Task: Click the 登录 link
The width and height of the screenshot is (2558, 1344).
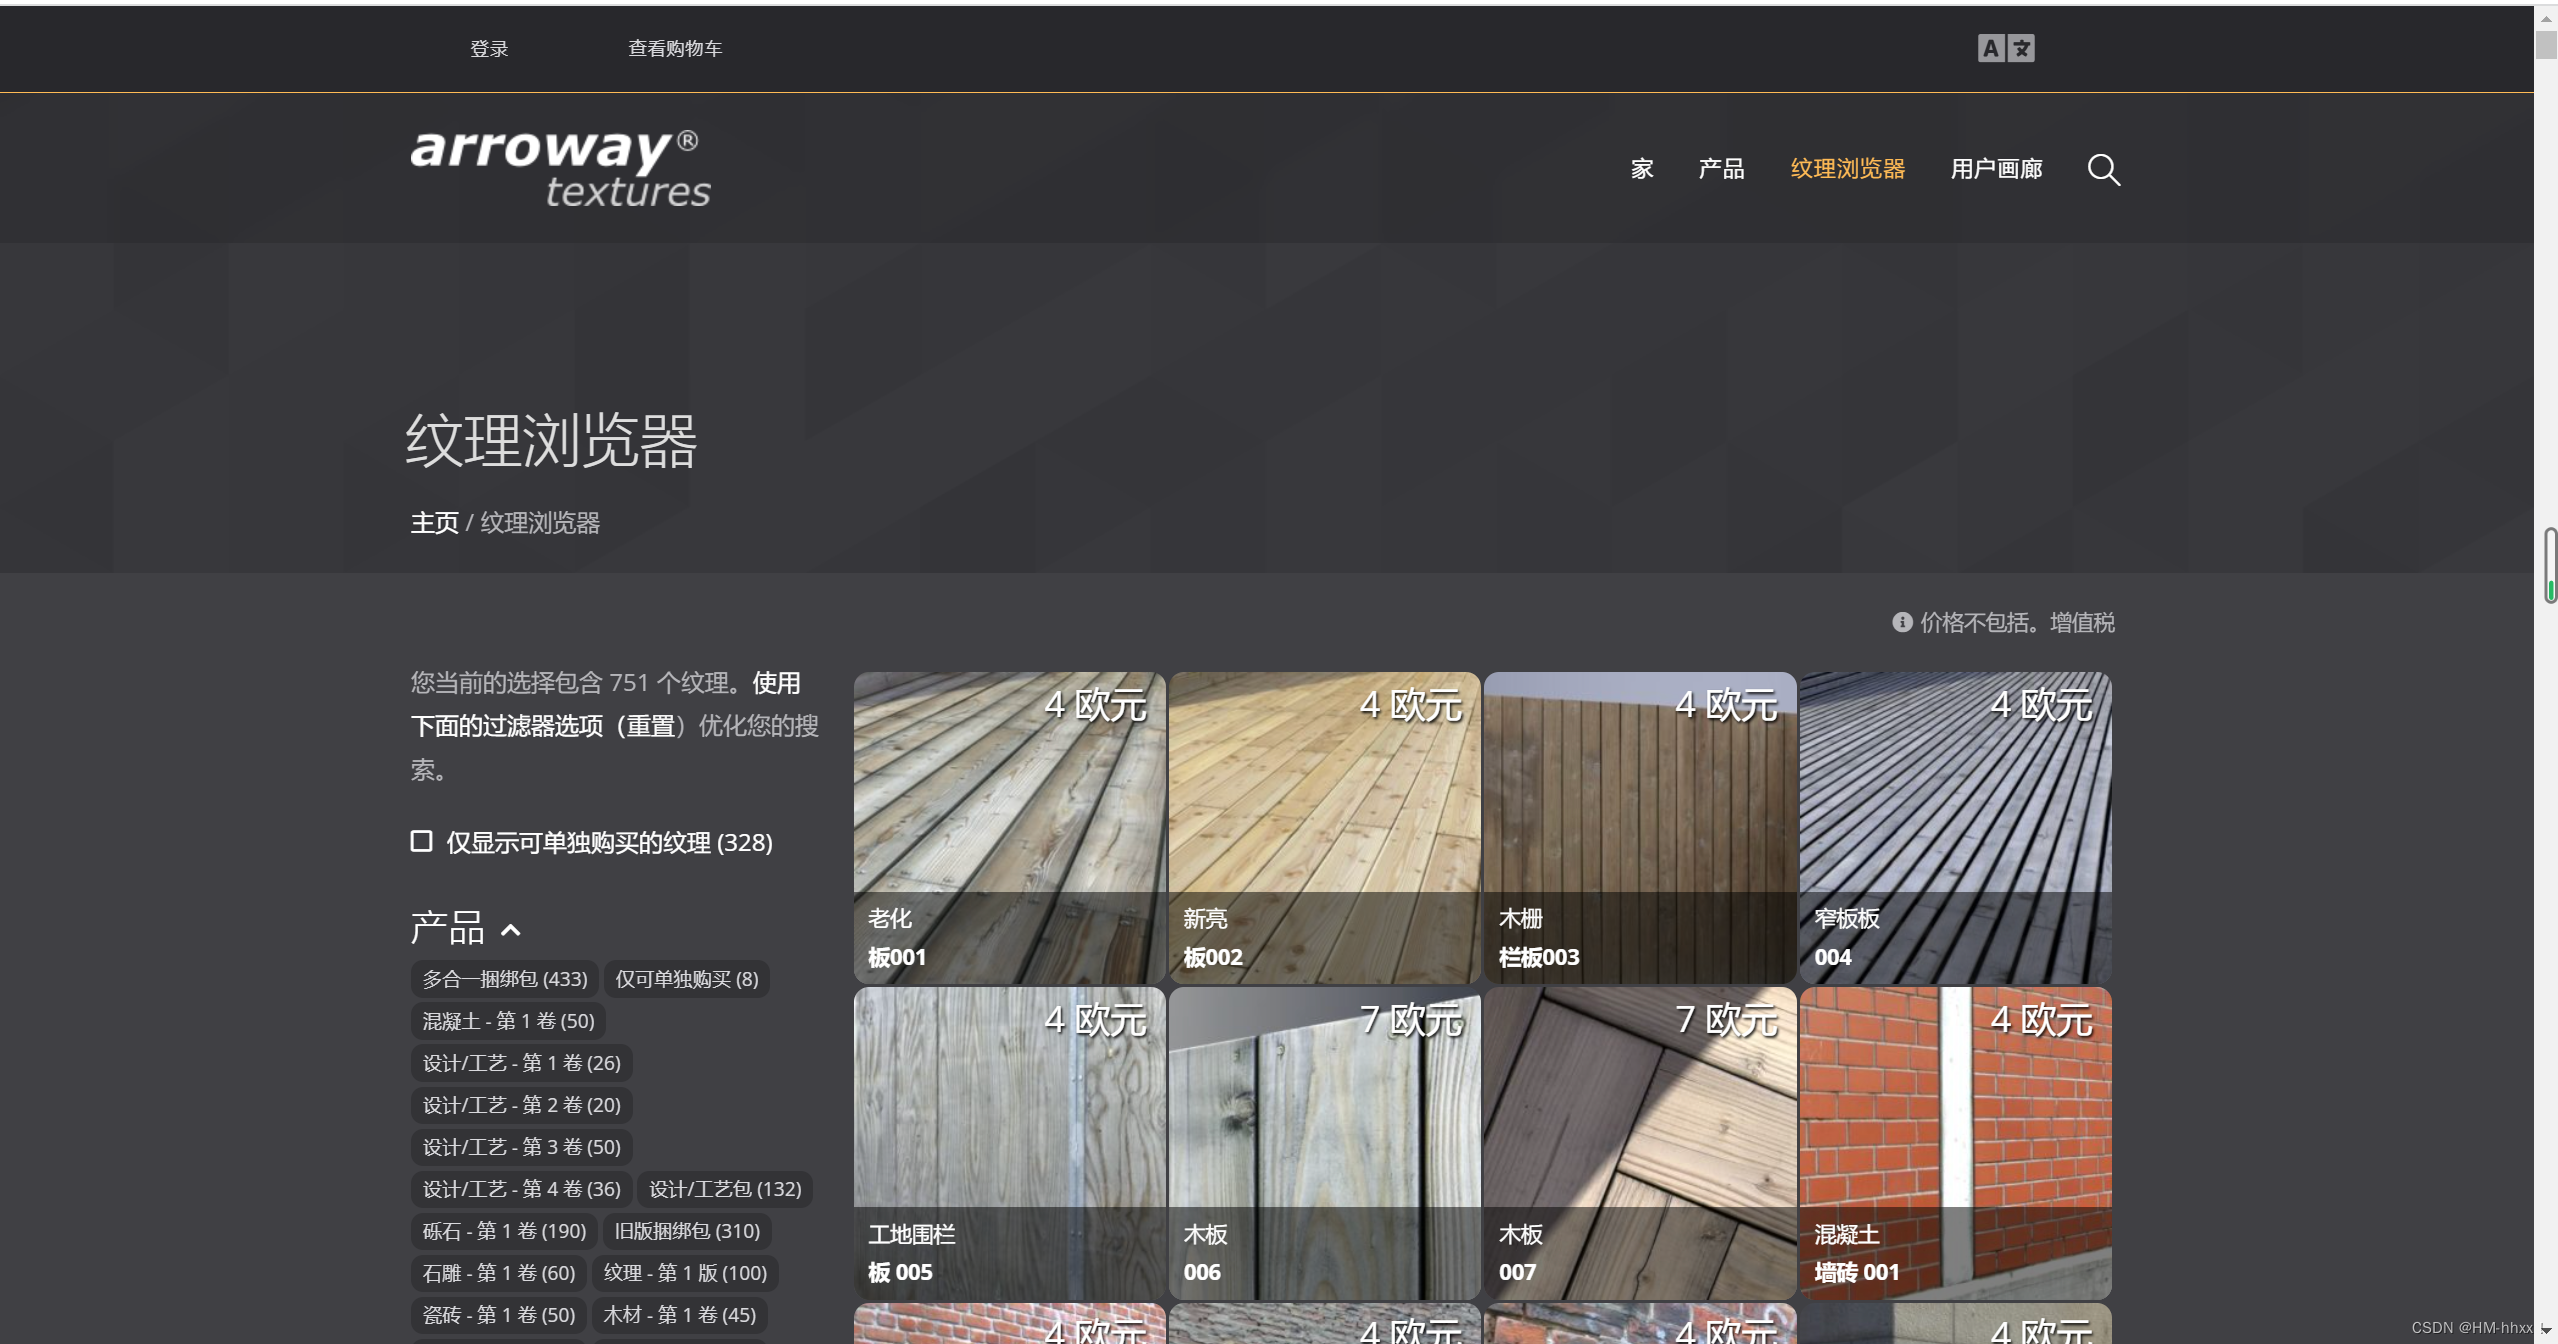Action: point(489,49)
